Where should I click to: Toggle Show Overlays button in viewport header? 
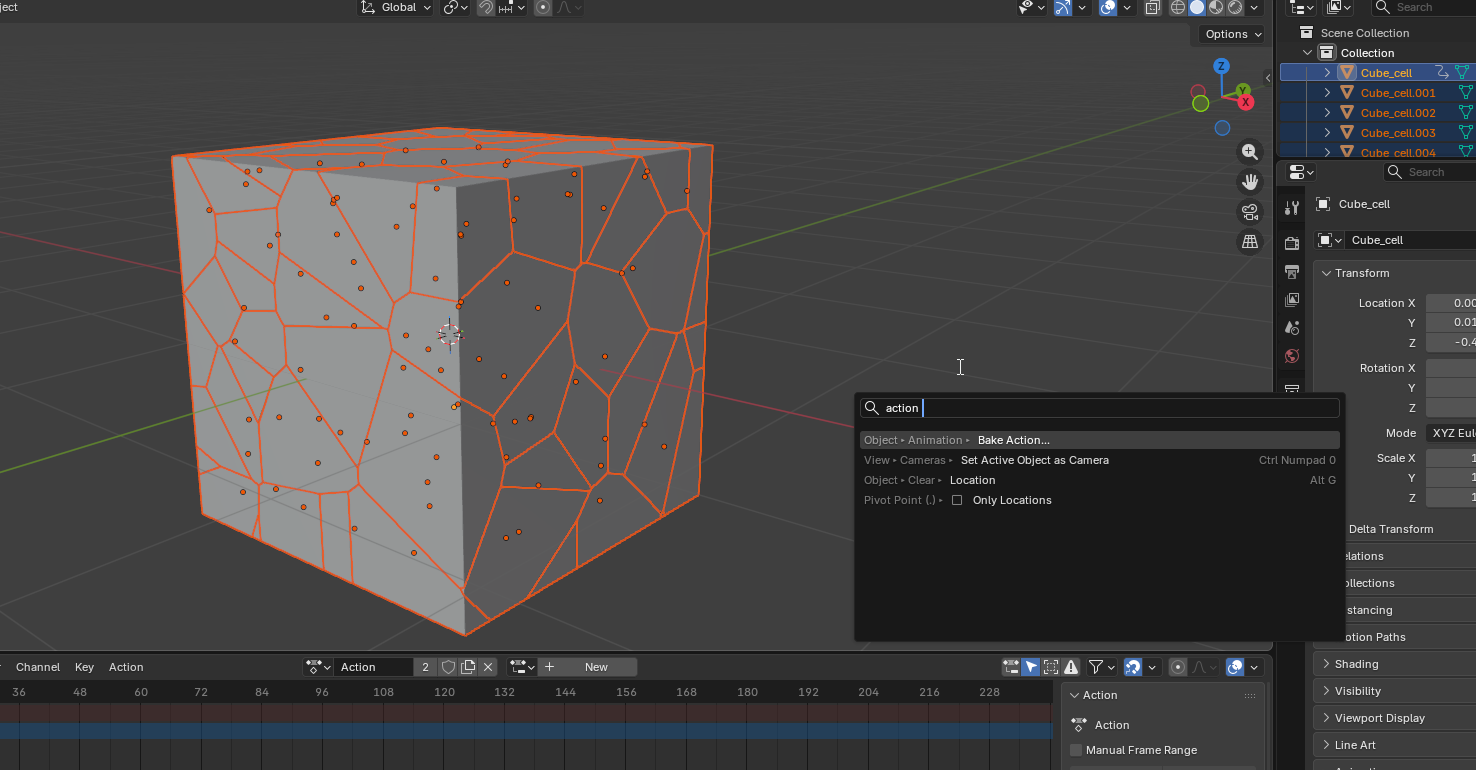[1108, 7]
